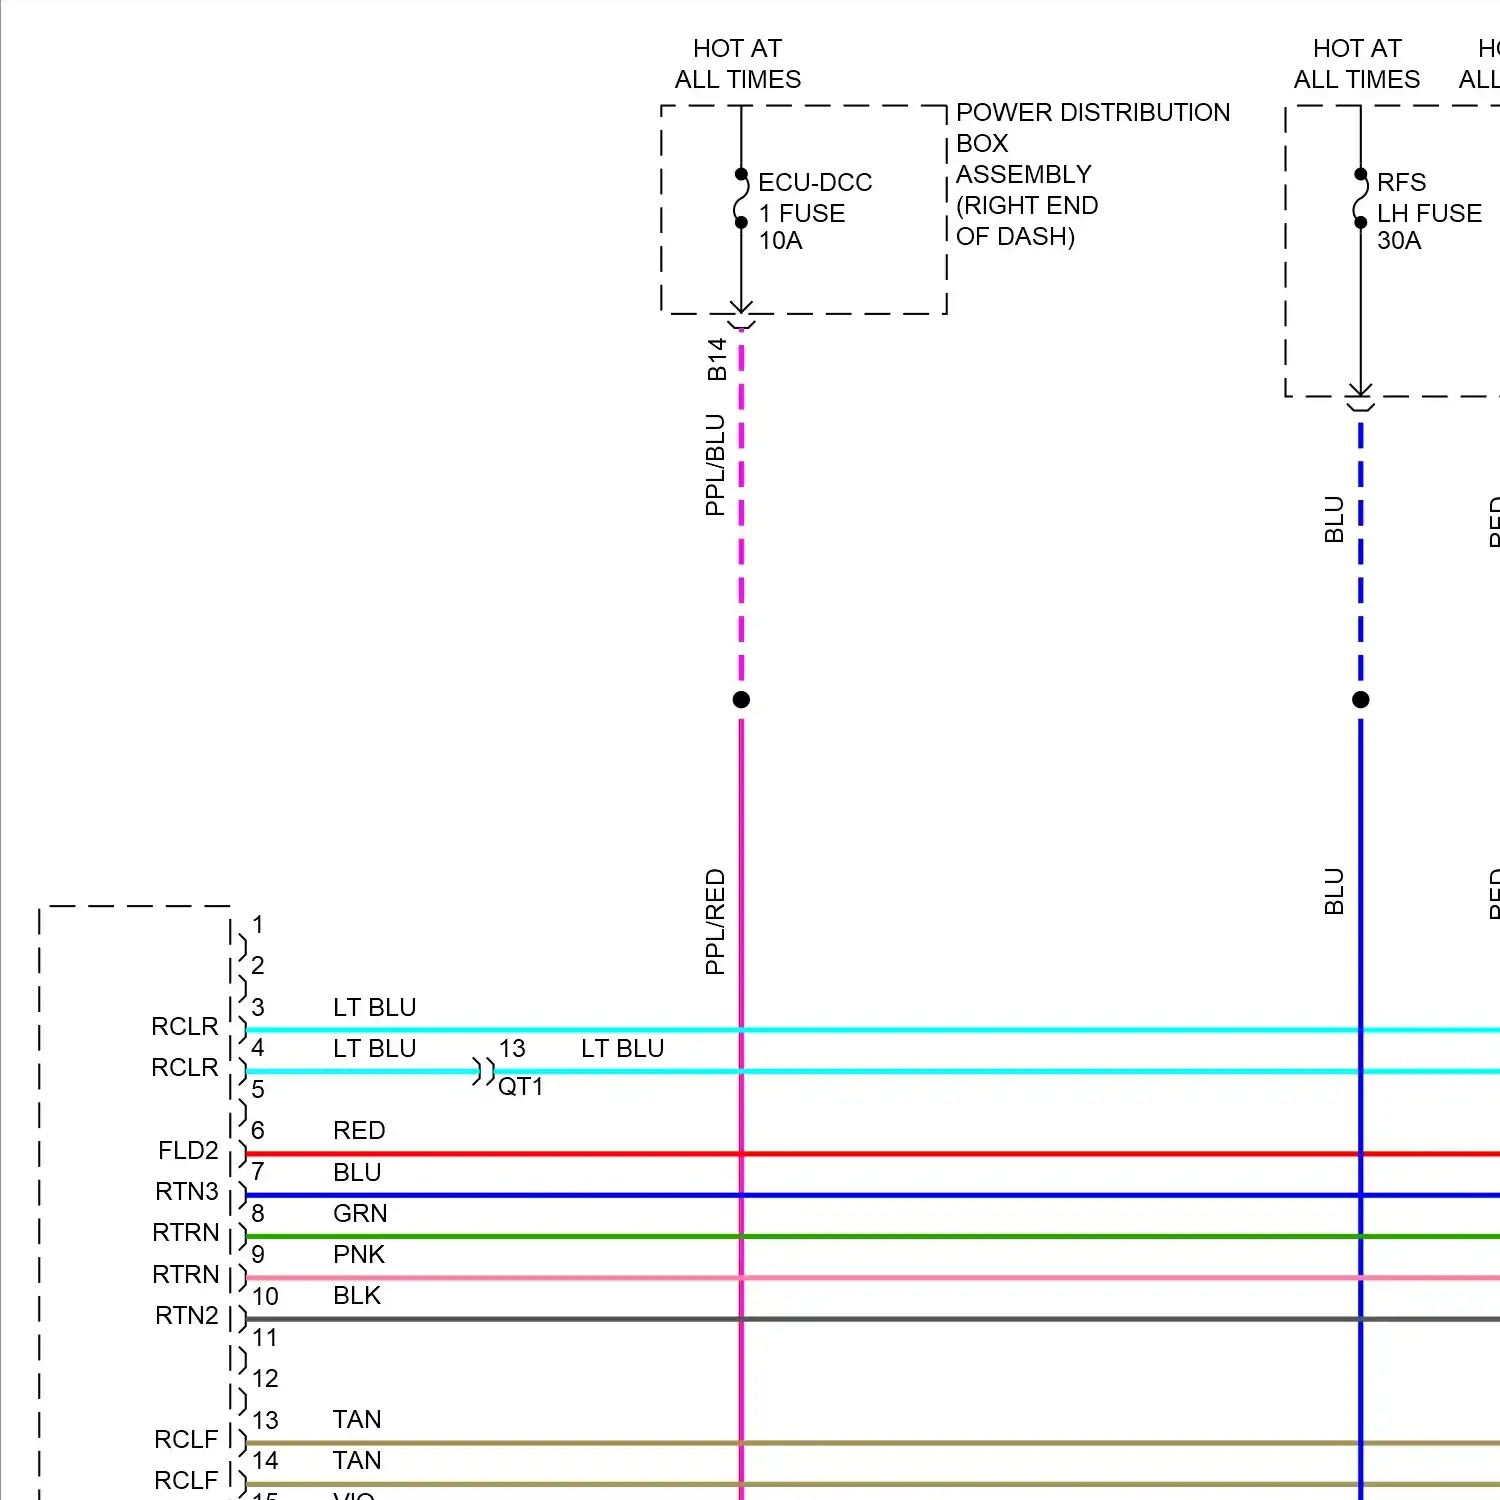Click pin number 5 on the module connector

(258, 1090)
